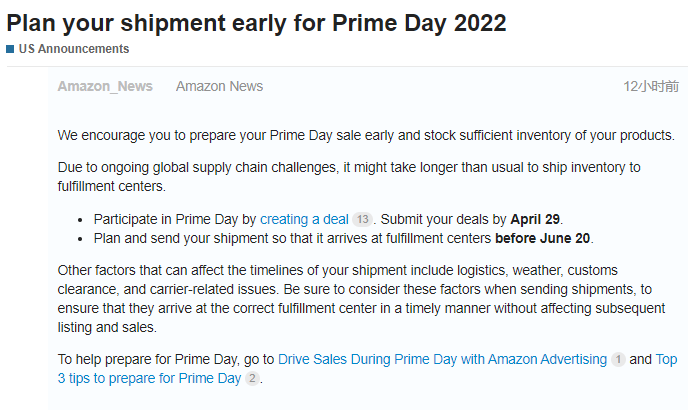
Task: Click the supply chain challenges paragraph
Action: click(x=349, y=177)
